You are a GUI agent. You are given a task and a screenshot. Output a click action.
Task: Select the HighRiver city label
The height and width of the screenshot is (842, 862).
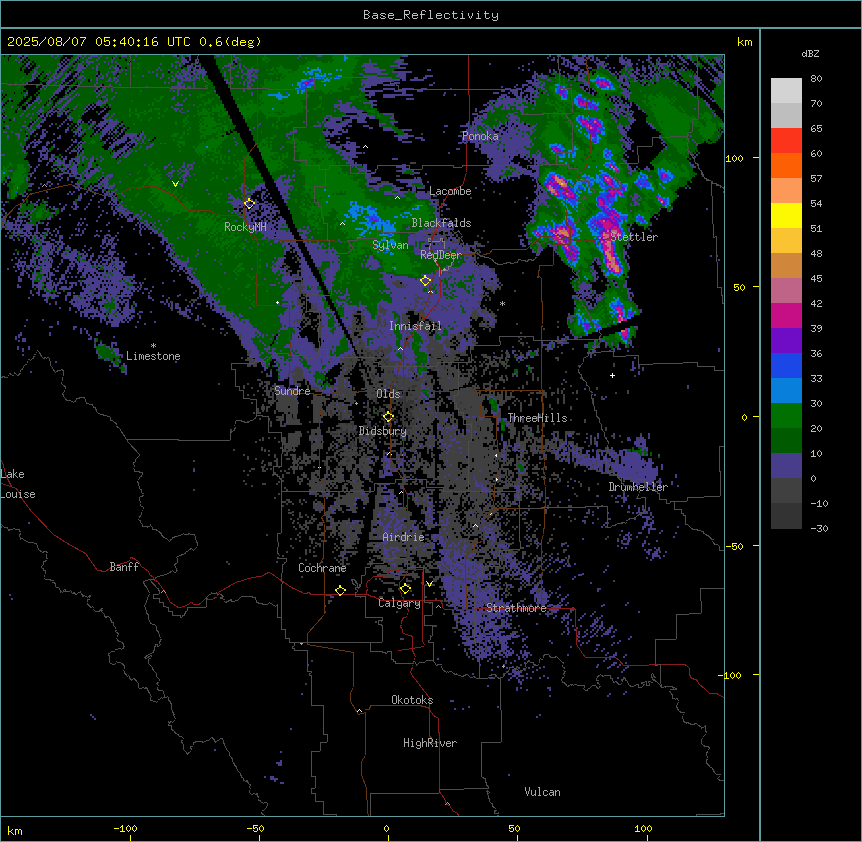point(430,743)
